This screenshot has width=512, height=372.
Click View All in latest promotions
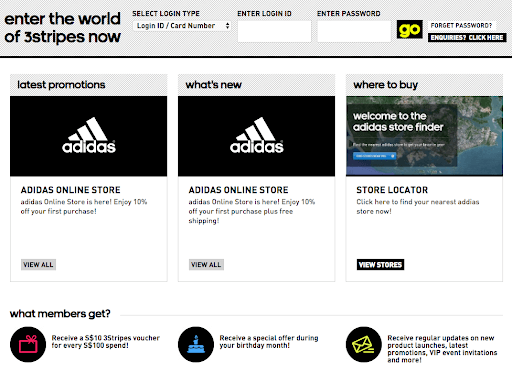[38, 265]
